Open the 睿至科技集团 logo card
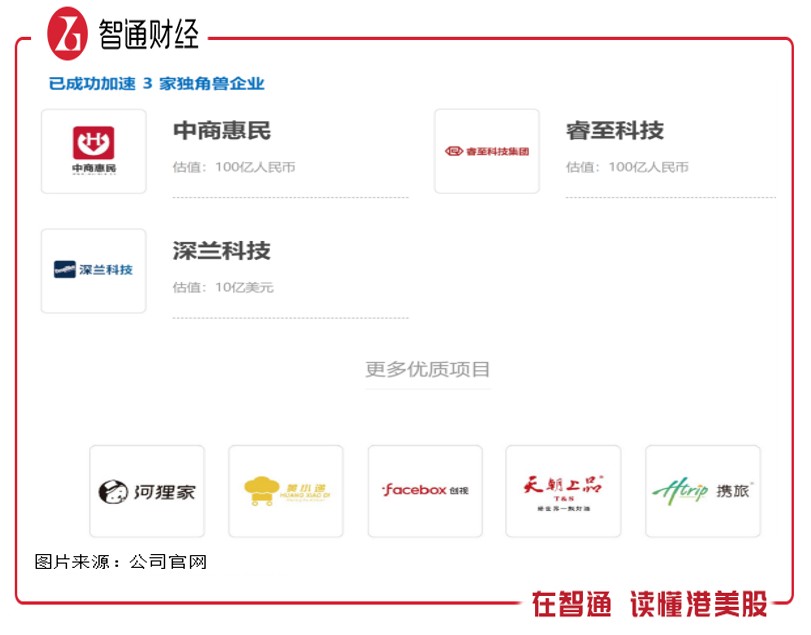Viewport: 811px width, 635px height. (487, 151)
